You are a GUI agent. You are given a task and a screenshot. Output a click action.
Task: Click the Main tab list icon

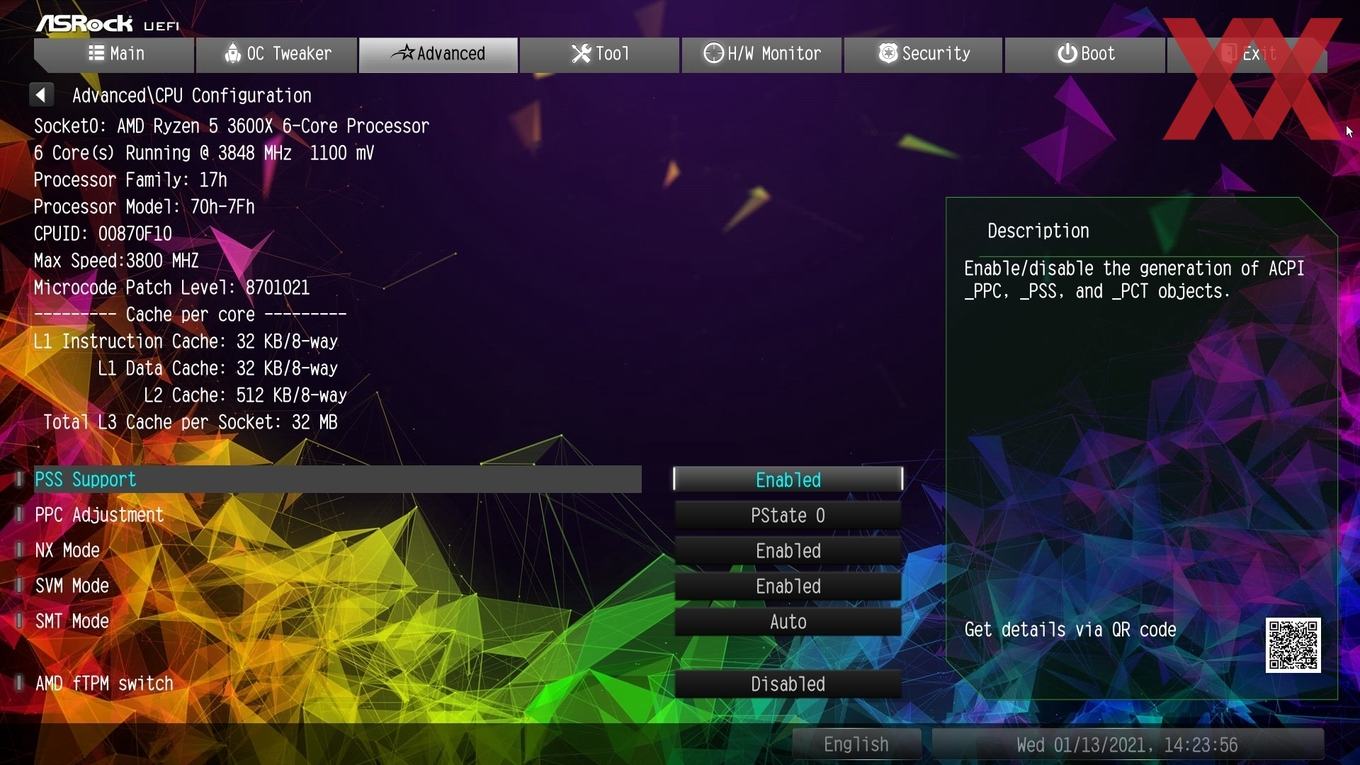coord(96,53)
